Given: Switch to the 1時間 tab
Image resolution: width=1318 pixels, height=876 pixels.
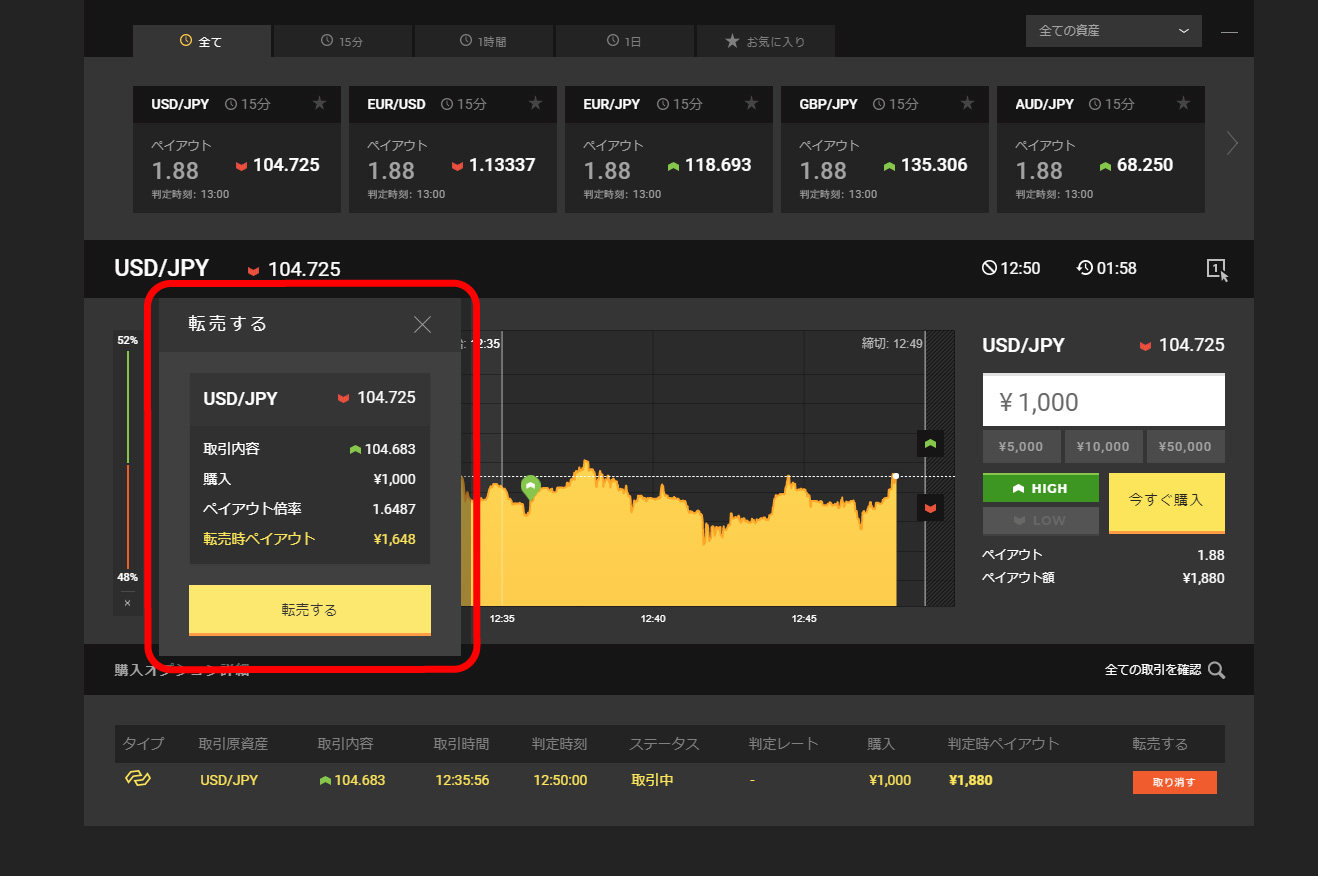Looking at the screenshot, I should (x=483, y=41).
